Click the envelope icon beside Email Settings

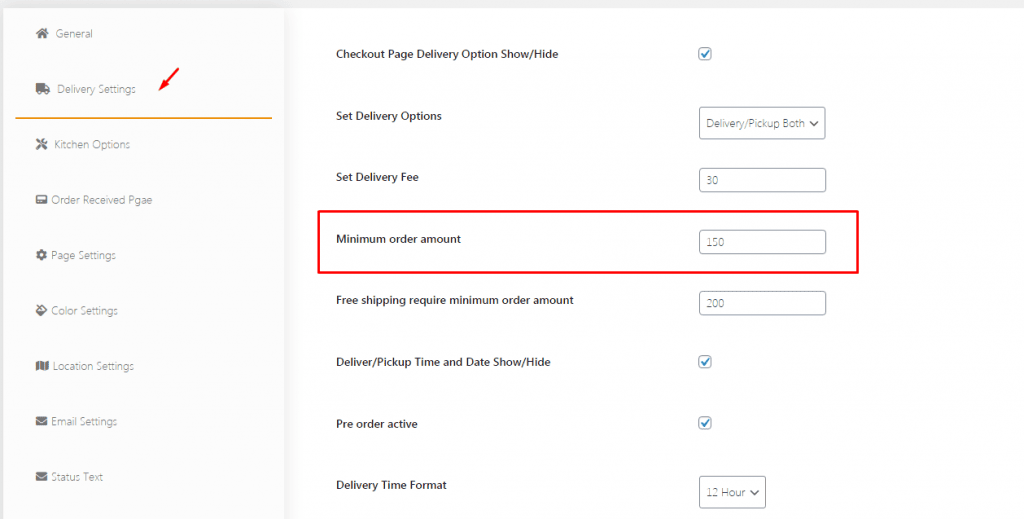(x=42, y=421)
